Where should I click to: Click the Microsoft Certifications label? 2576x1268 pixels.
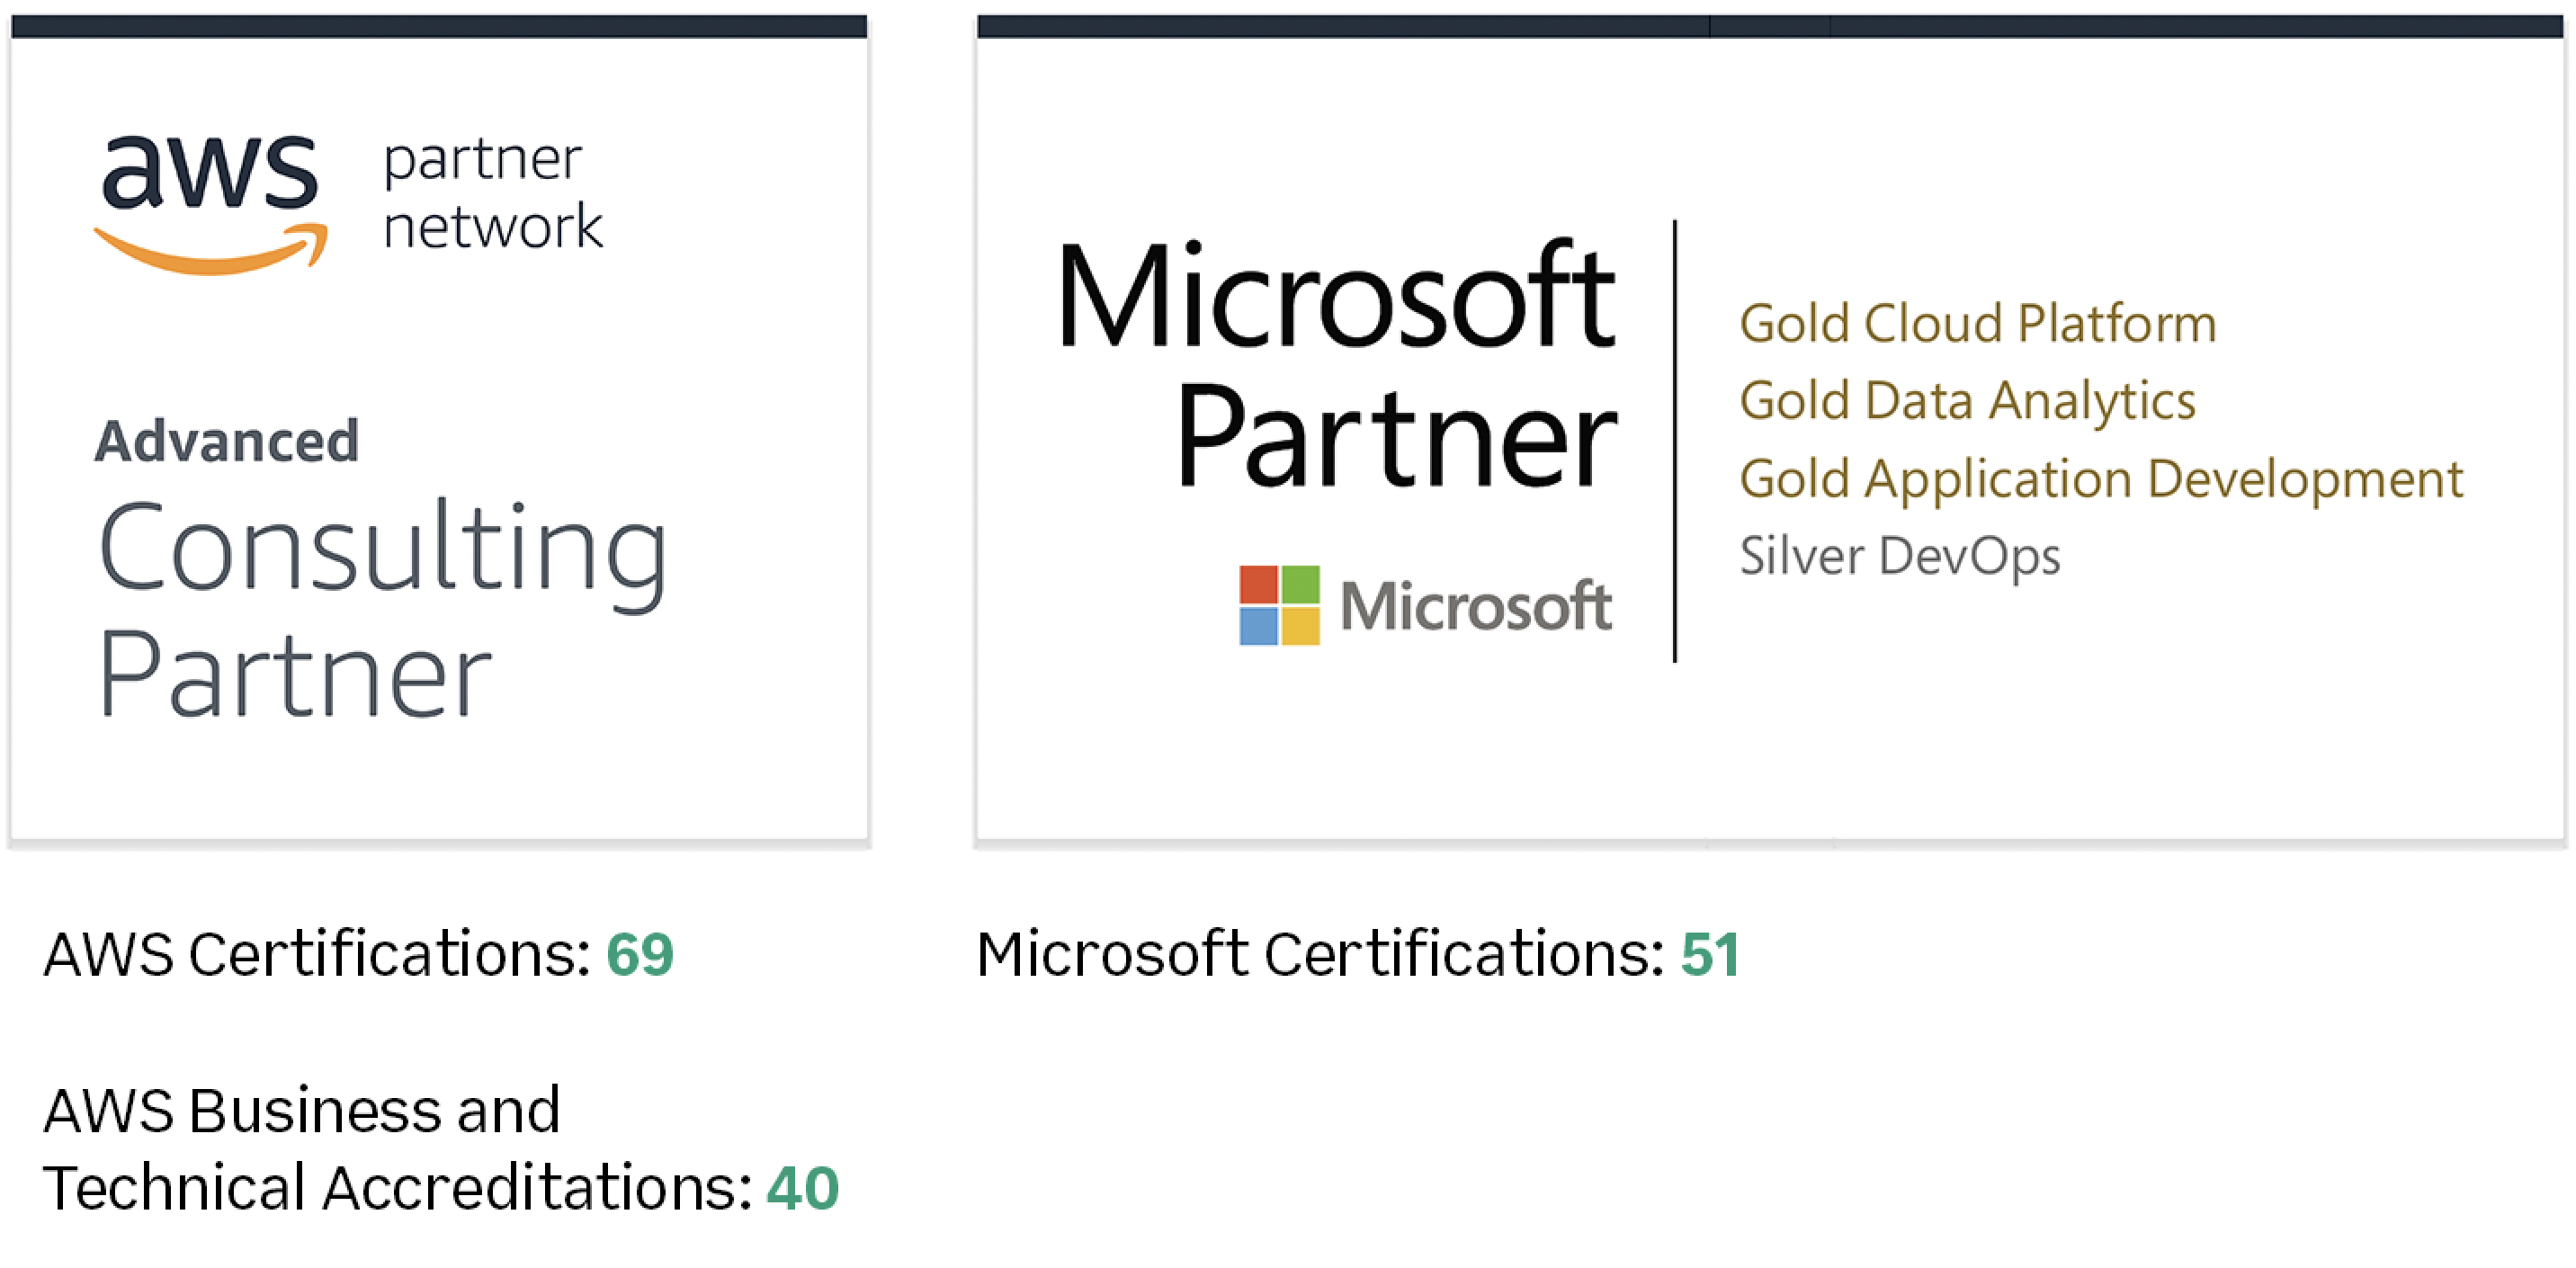coord(1321,954)
